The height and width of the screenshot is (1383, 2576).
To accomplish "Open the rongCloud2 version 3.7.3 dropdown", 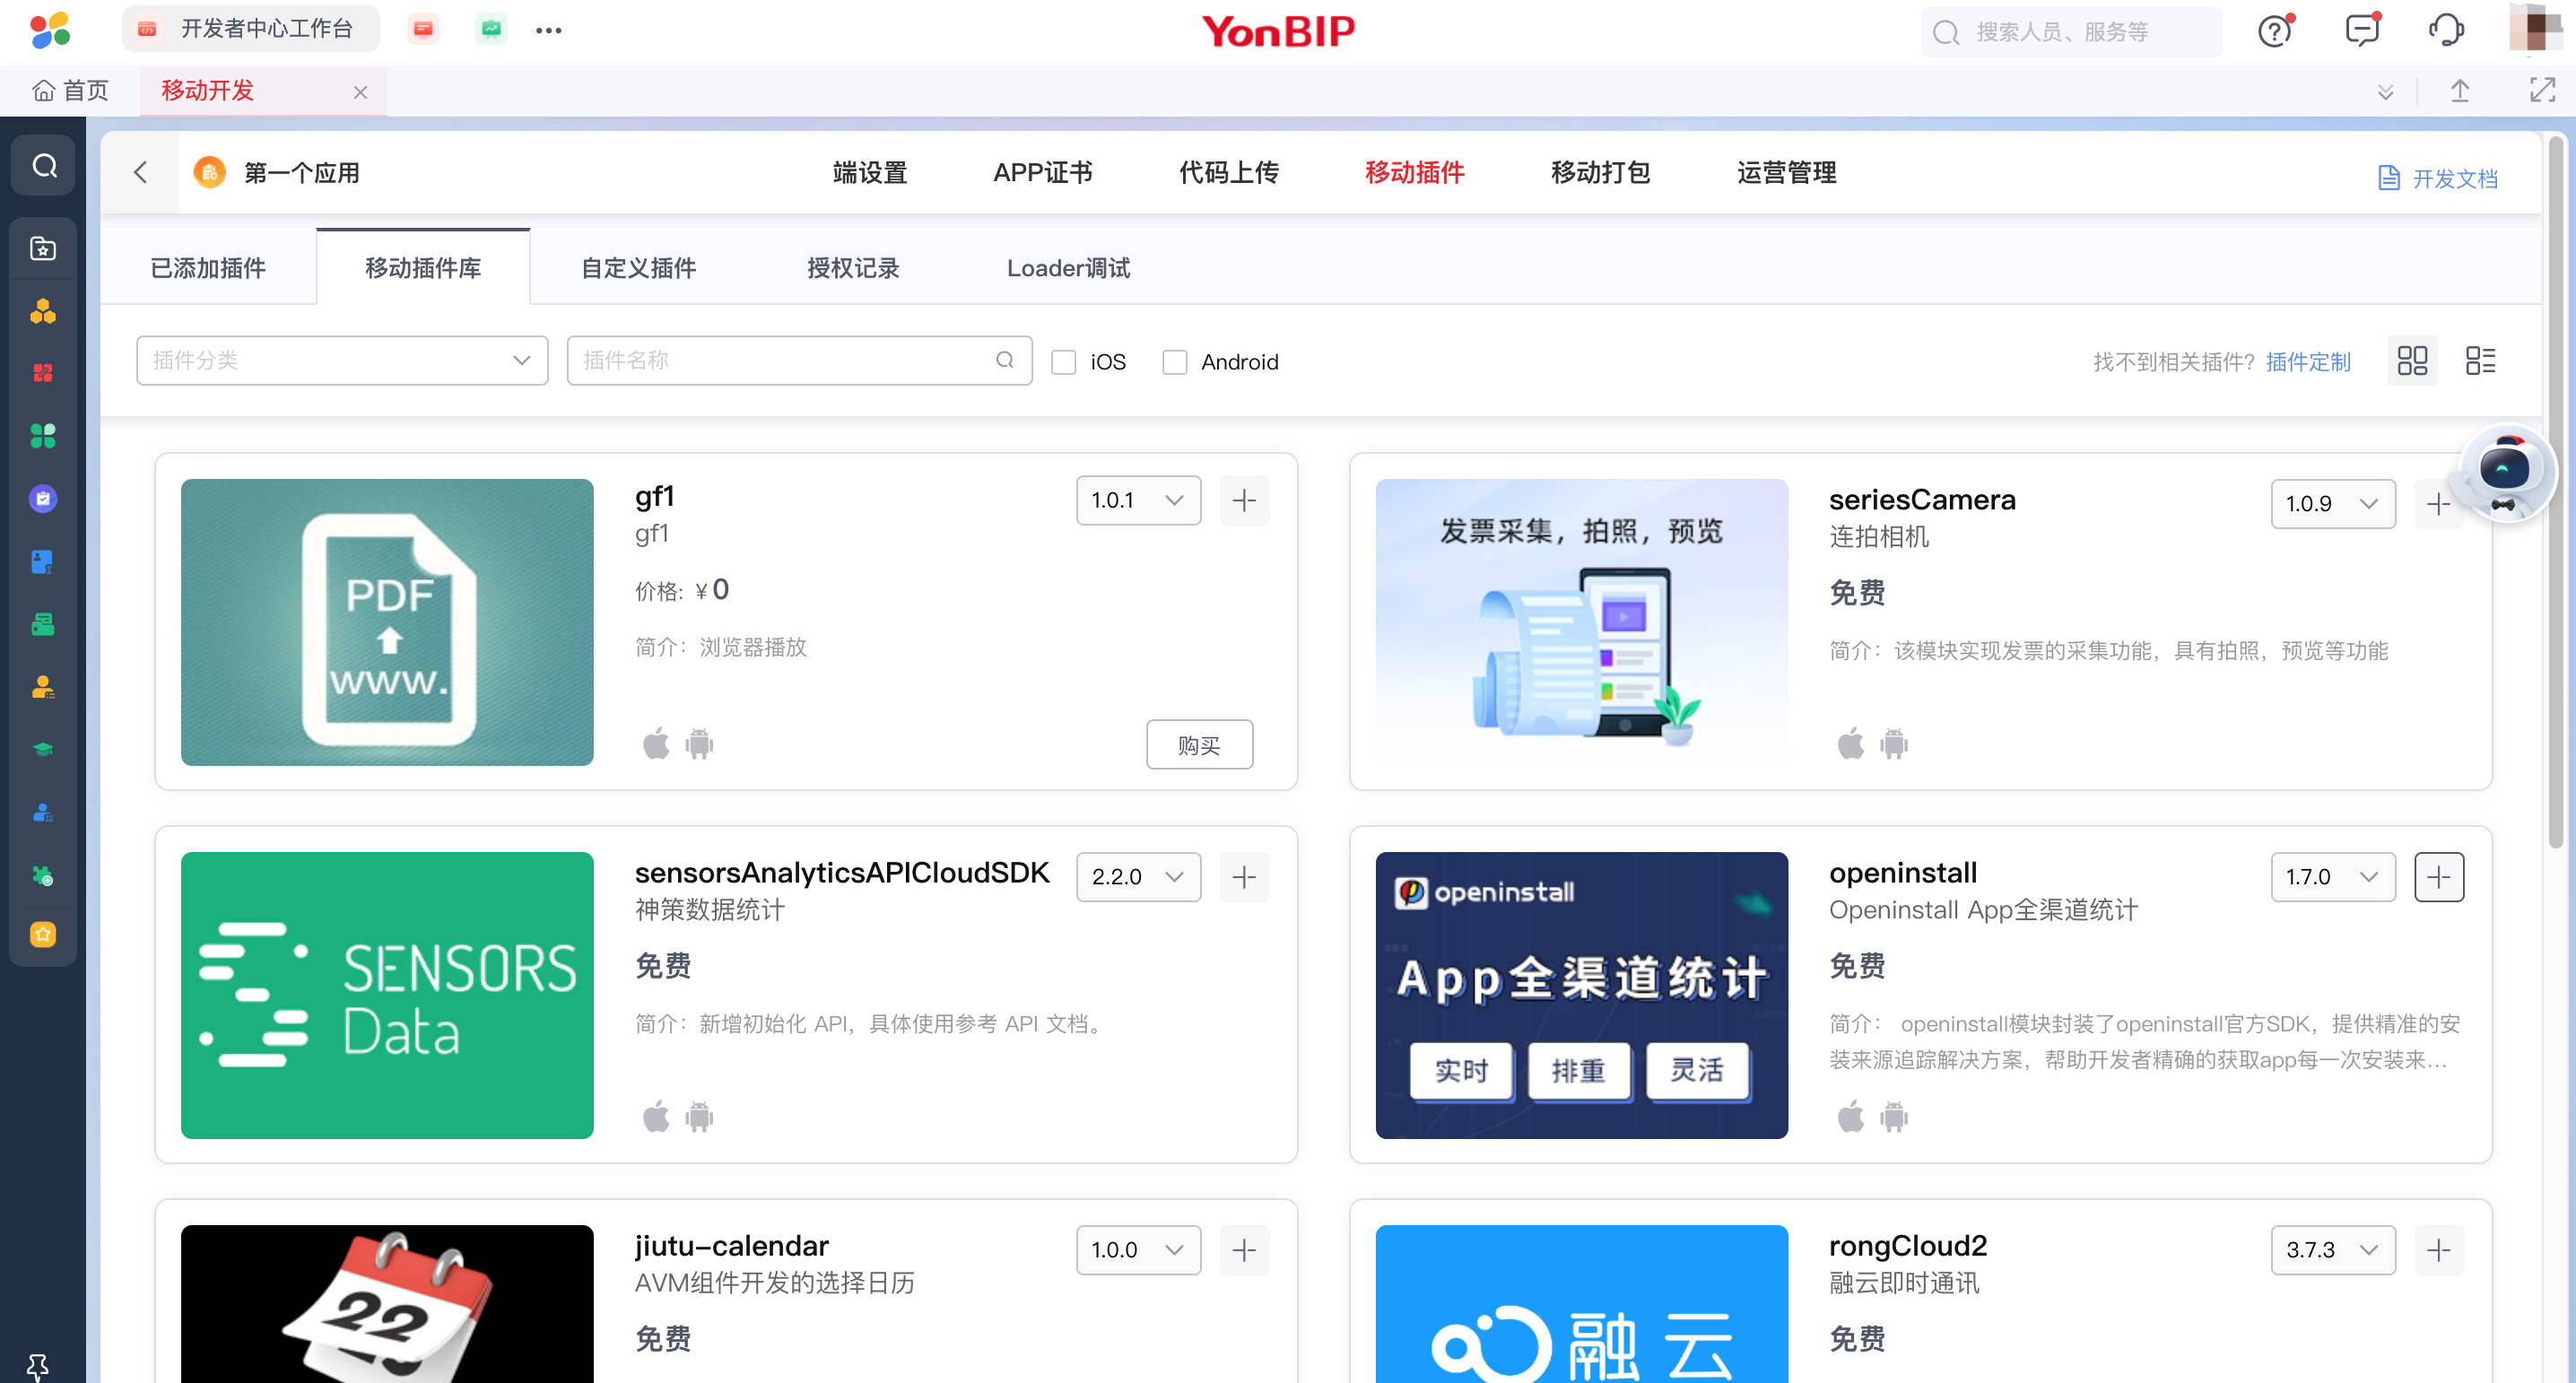I will (2332, 1250).
